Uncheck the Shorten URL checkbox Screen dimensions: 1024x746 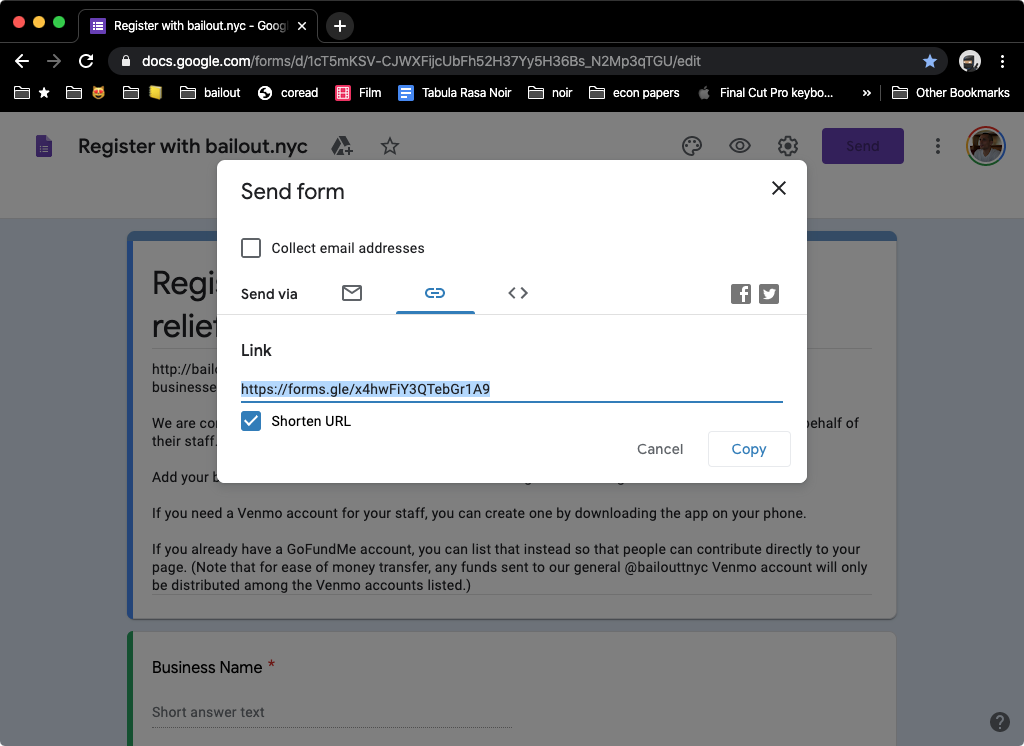tap(251, 421)
